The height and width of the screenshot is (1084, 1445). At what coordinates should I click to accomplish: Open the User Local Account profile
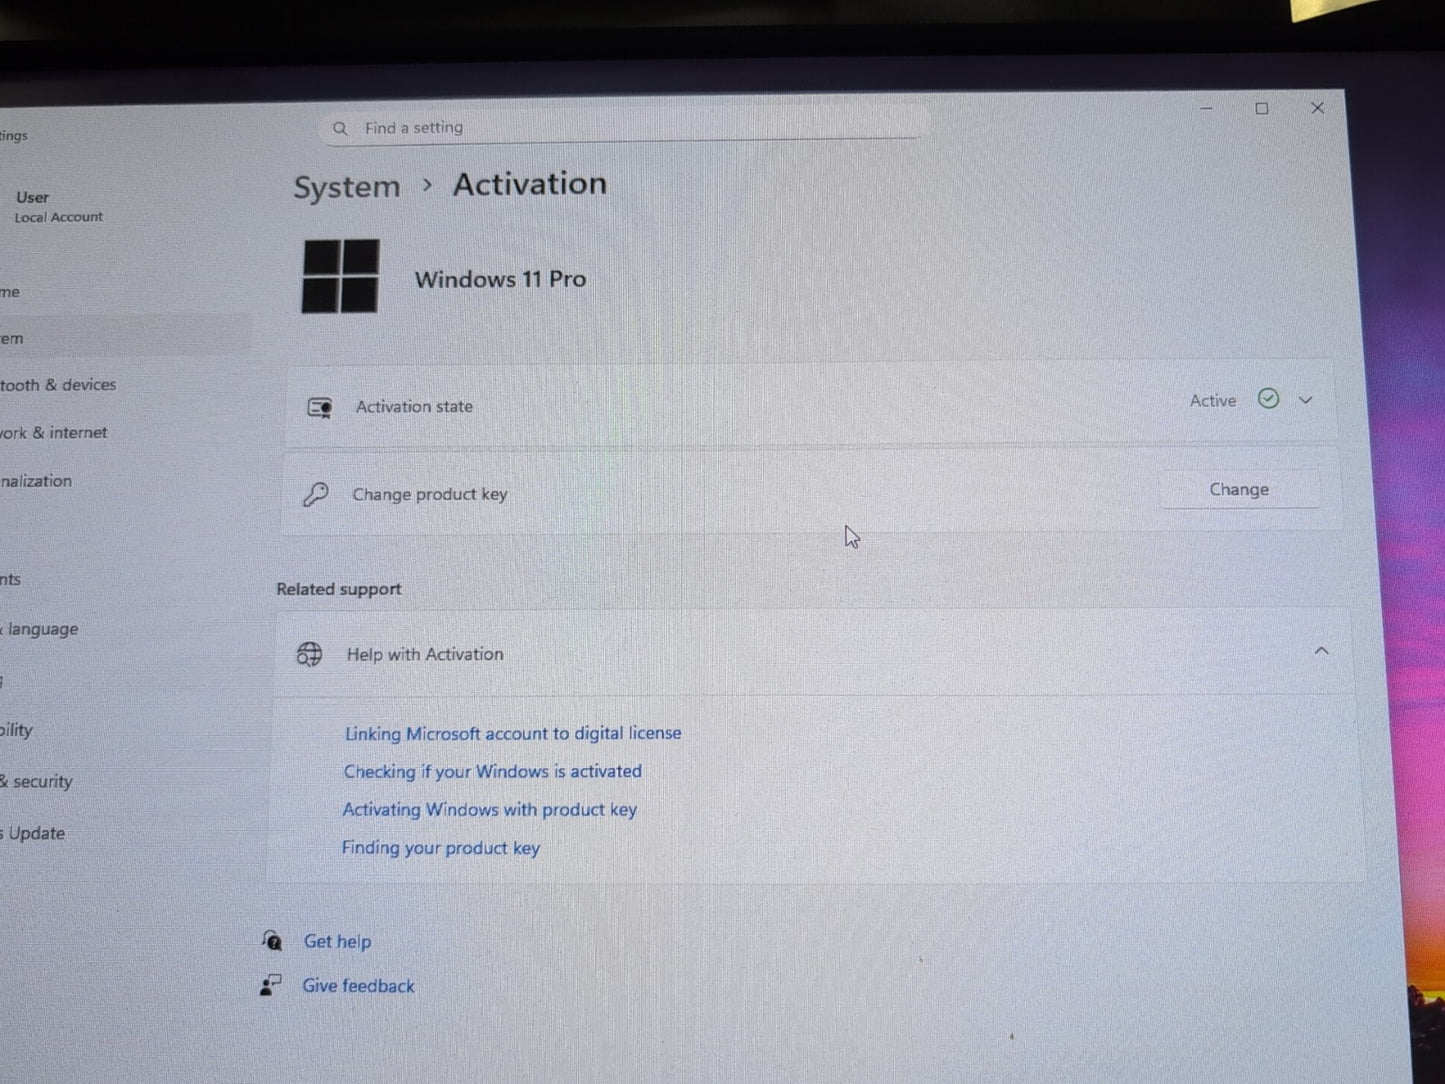point(58,206)
